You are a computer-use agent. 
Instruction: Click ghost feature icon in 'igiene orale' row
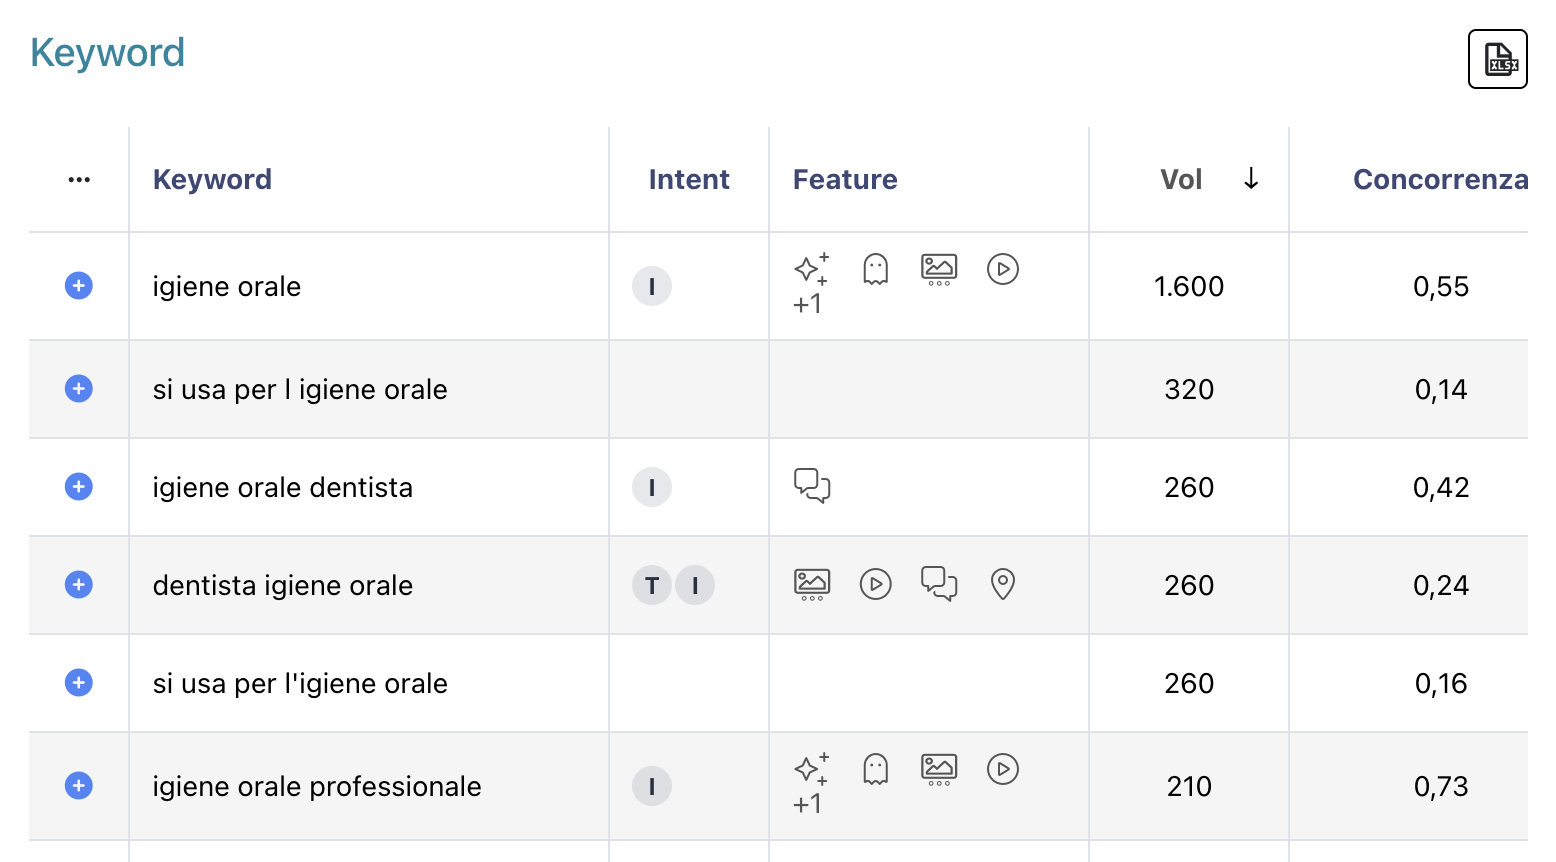875,269
